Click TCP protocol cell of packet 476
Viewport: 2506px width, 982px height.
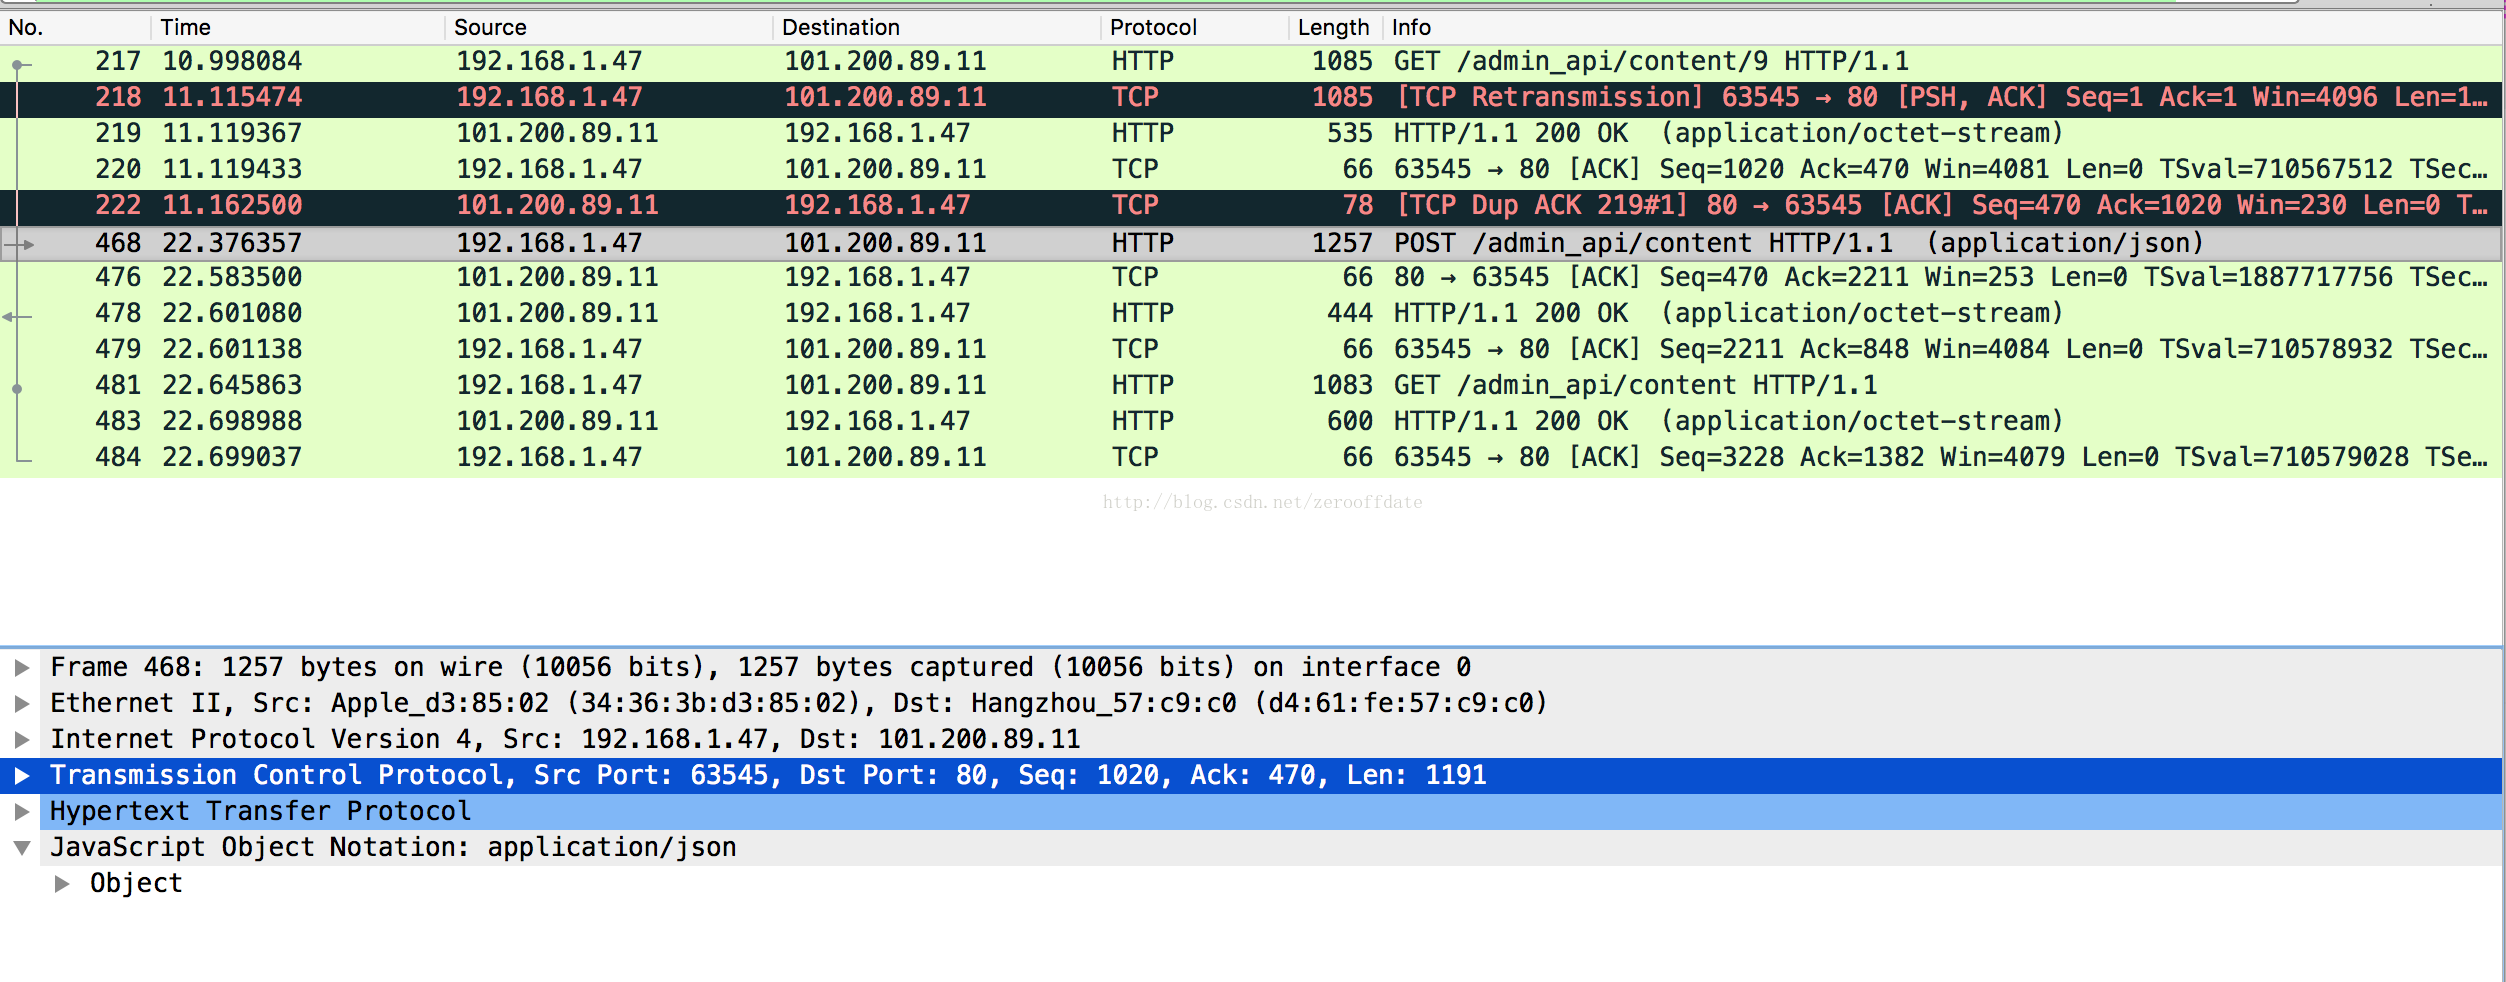(x=1135, y=278)
